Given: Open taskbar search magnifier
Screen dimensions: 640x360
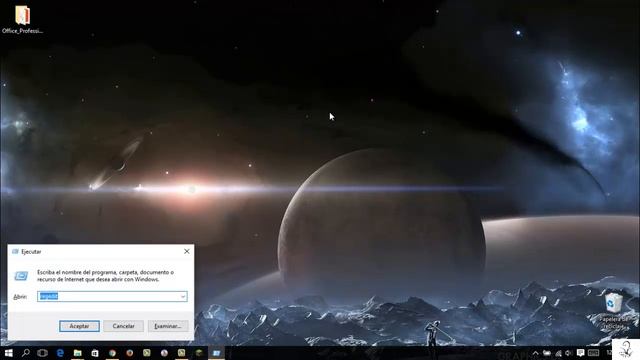Looking at the screenshot, I should click(x=25, y=353).
